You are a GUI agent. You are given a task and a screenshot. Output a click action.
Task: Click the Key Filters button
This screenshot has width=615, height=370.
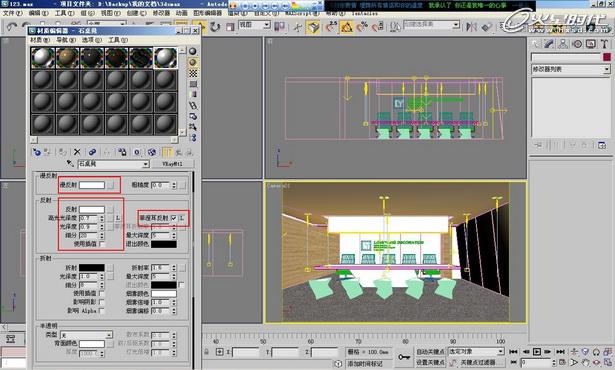[478, 362]
